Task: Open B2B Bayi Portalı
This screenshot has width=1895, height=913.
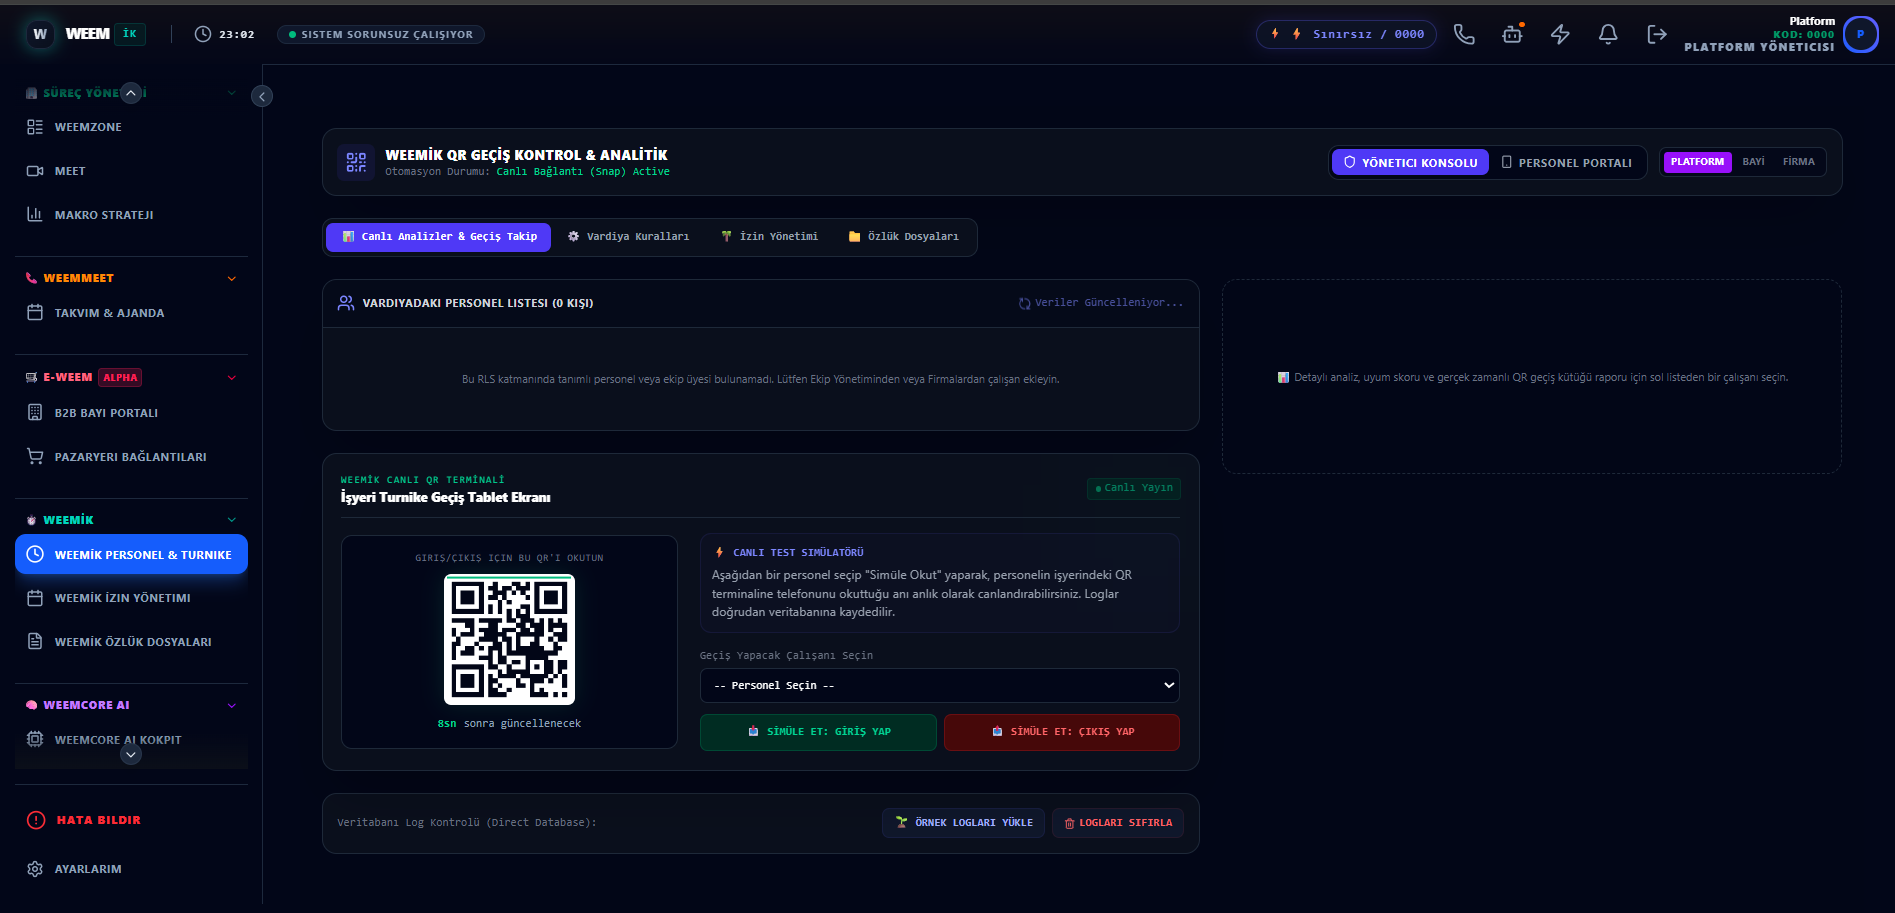Action: coord(131,413)
